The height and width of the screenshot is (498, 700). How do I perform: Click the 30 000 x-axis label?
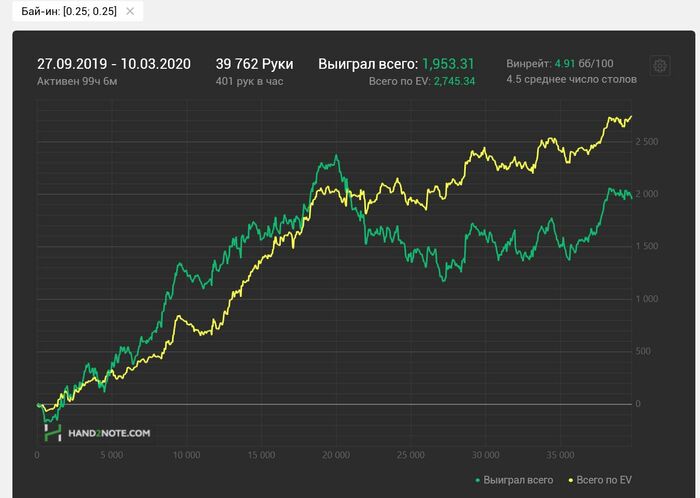coord(486,455)
